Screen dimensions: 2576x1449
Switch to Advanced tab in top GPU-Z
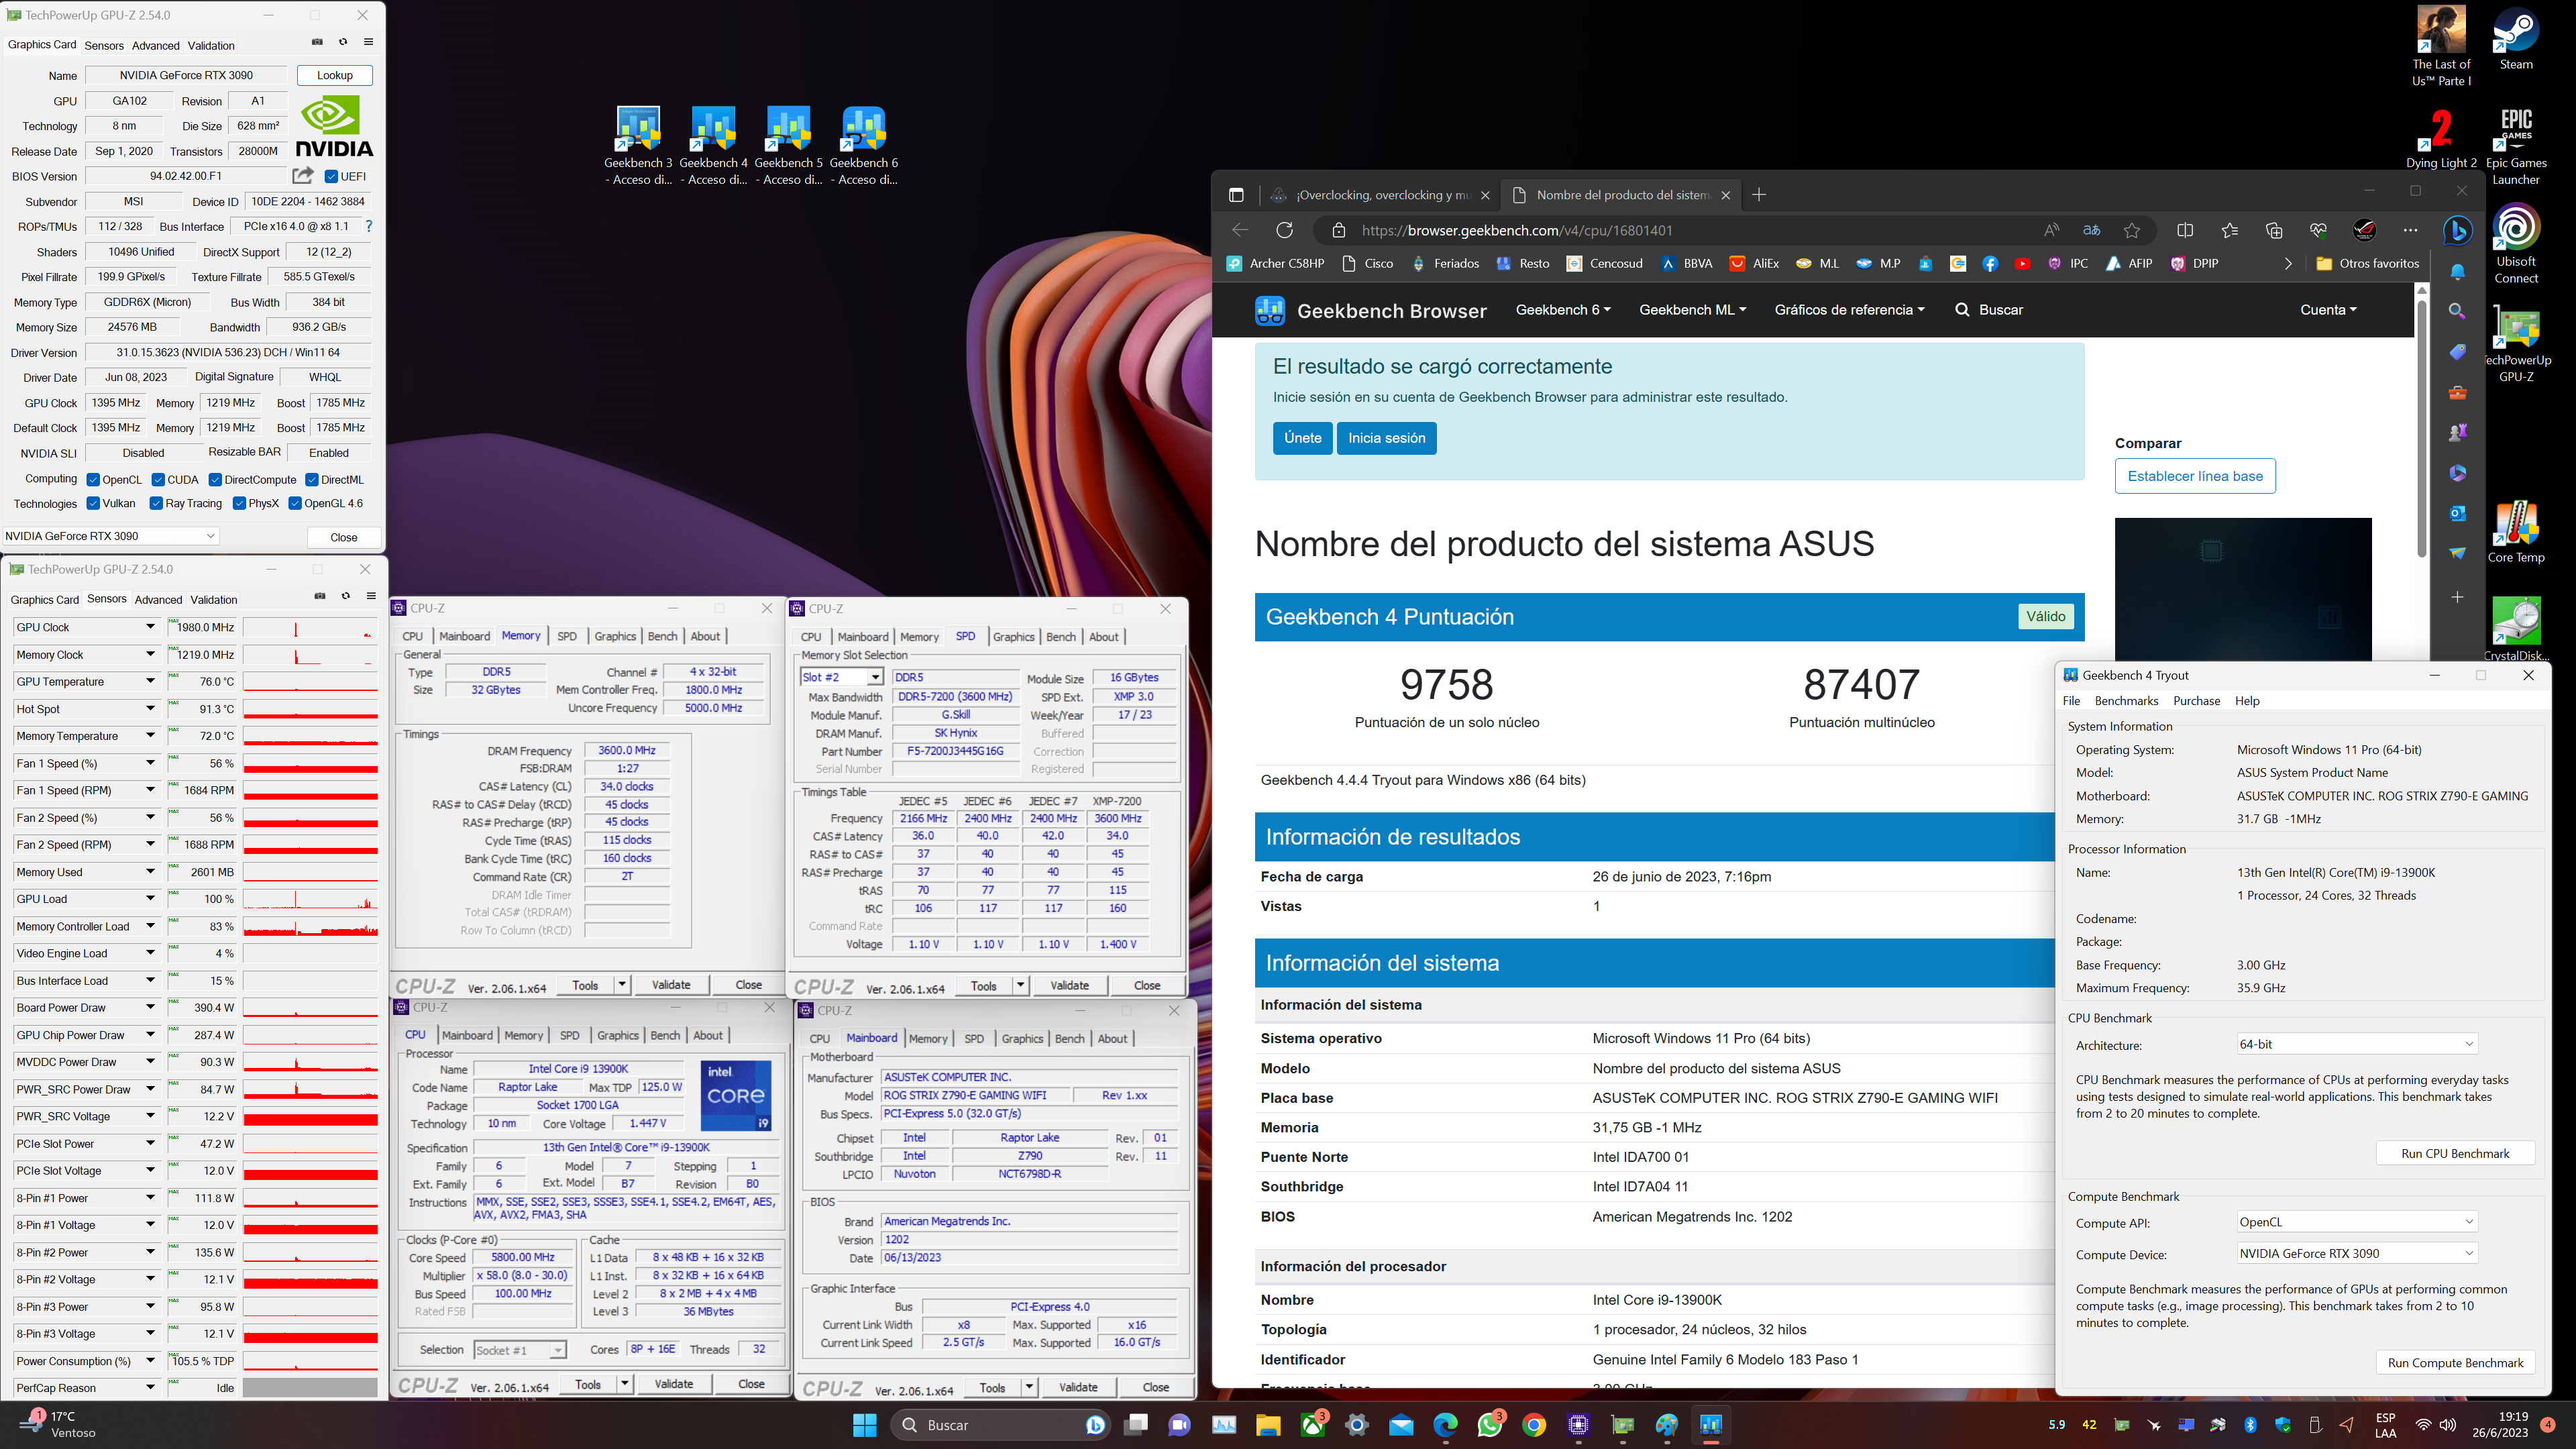tap(156, 45)
